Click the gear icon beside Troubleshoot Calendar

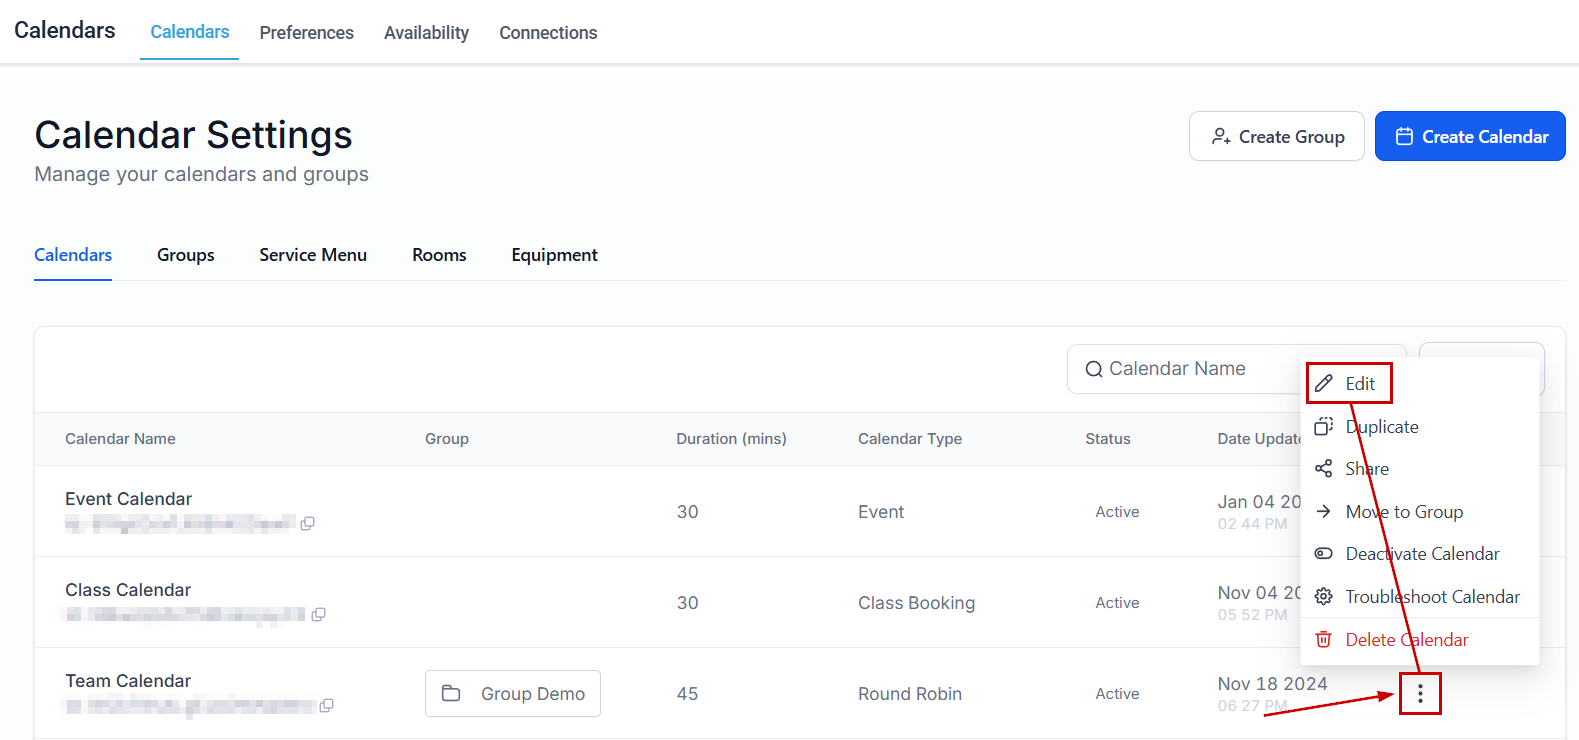(x=1324, y=597)
